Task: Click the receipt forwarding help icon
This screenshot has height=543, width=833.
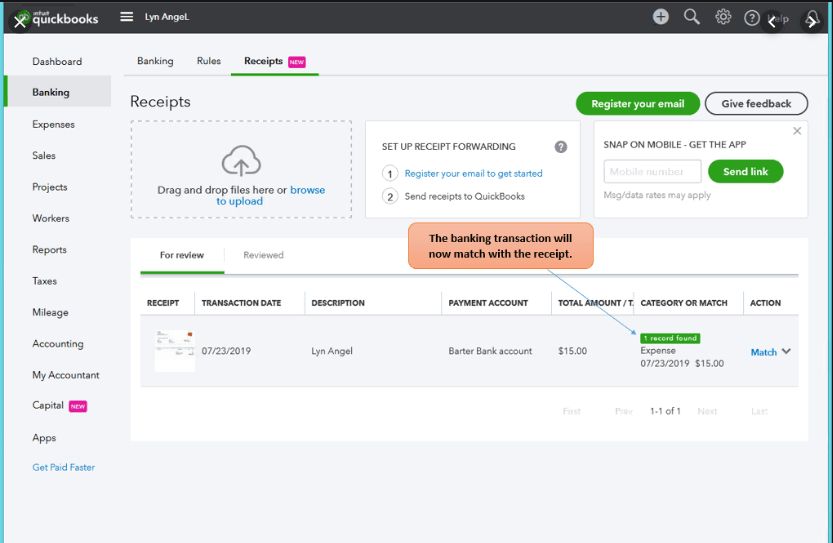Action: point(560,147)
